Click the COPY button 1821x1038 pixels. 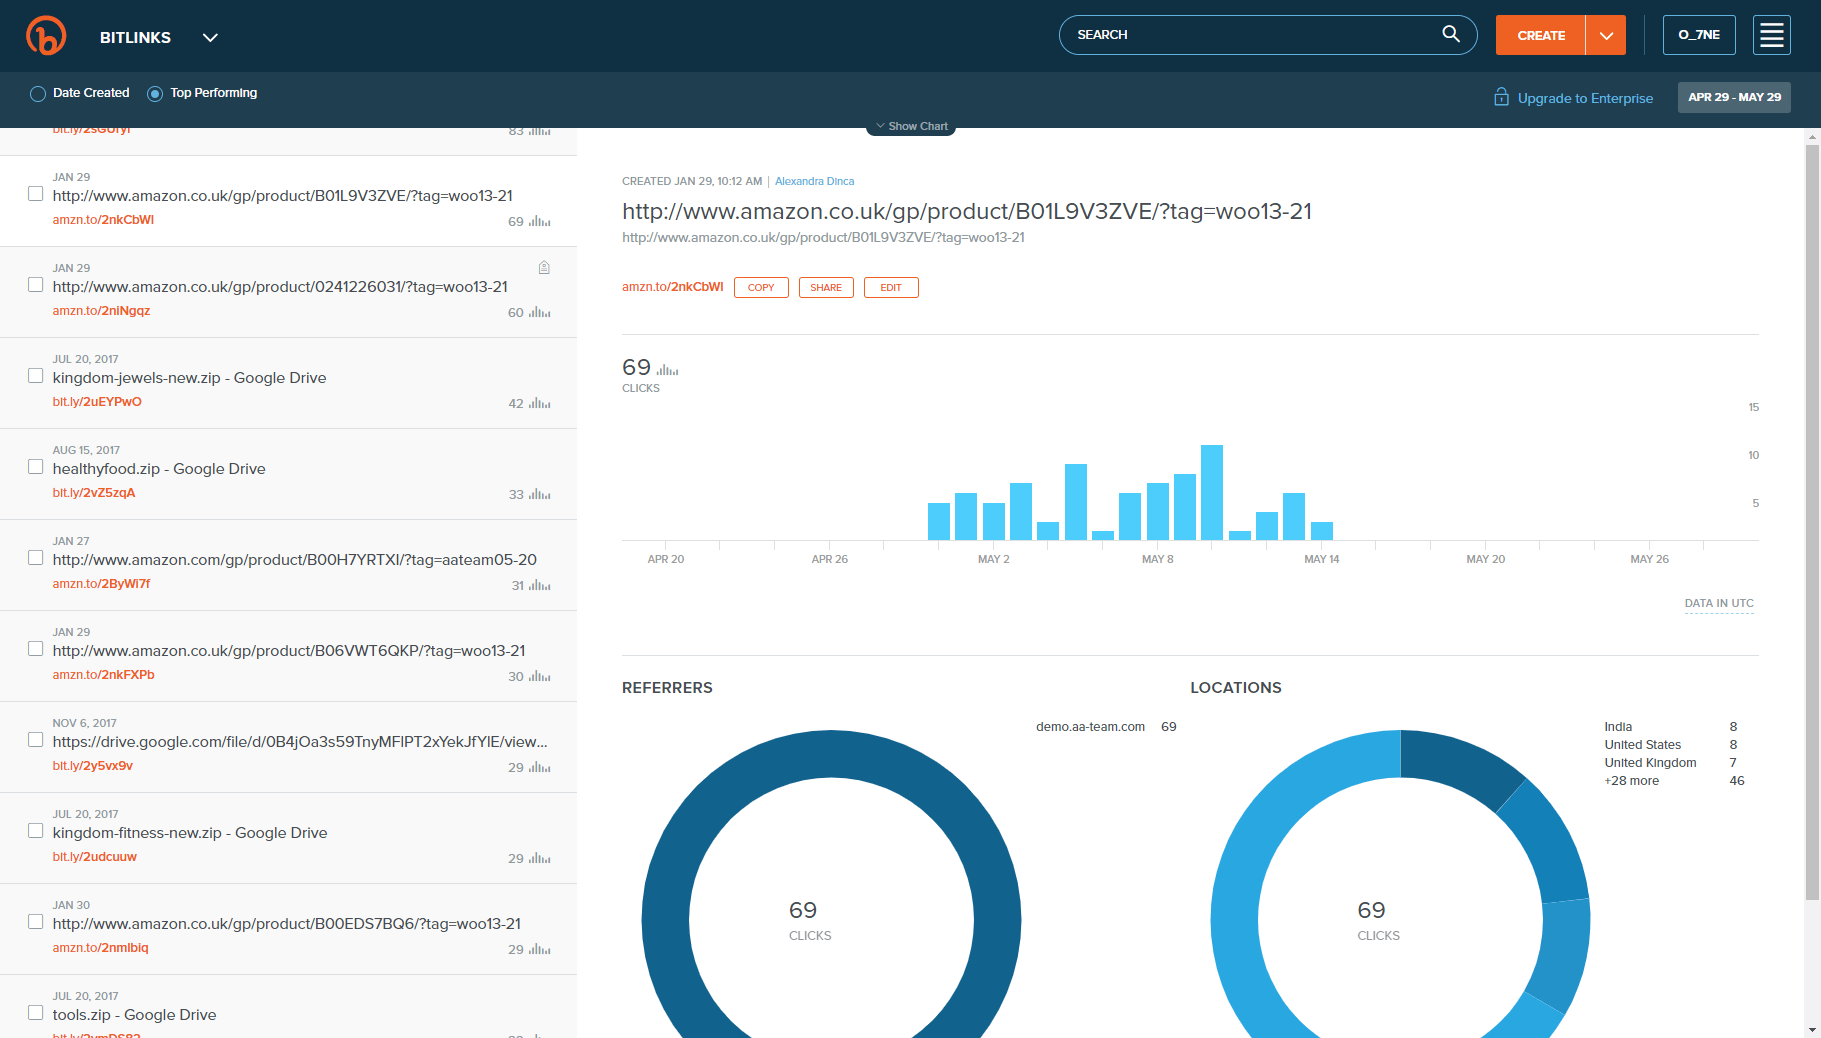[761, 287]
